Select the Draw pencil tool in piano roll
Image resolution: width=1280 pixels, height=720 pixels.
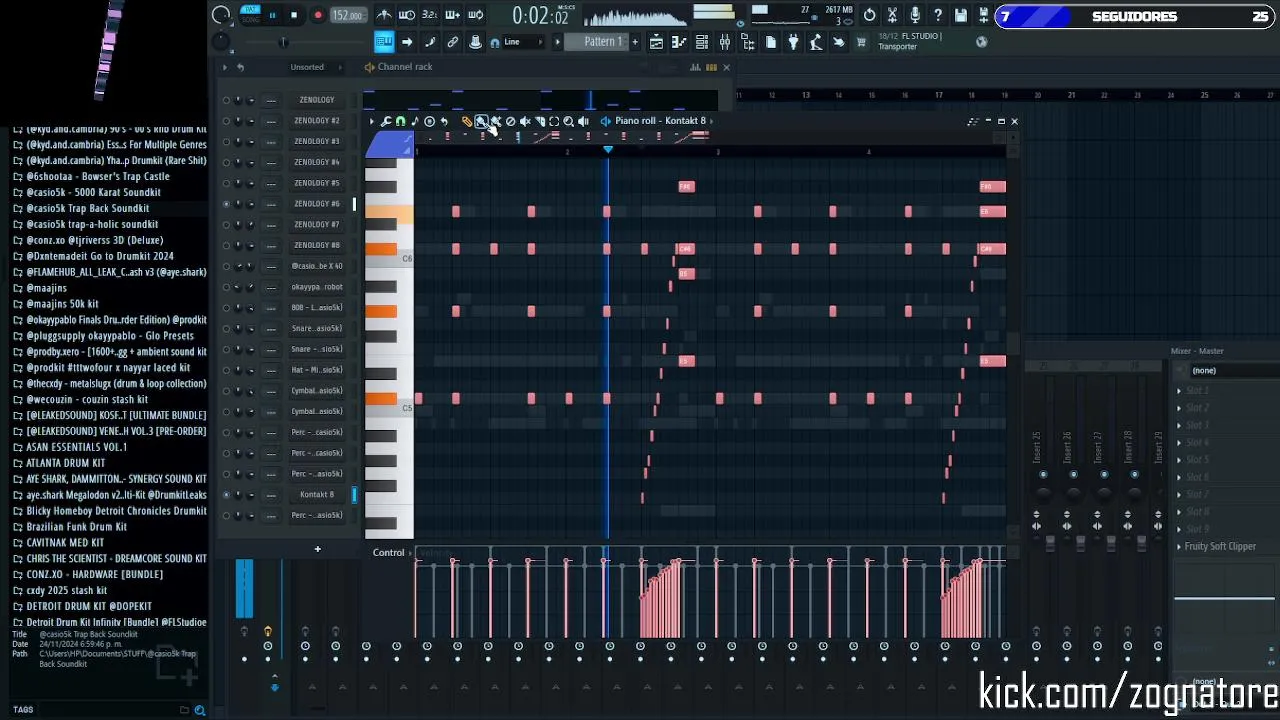466,121
